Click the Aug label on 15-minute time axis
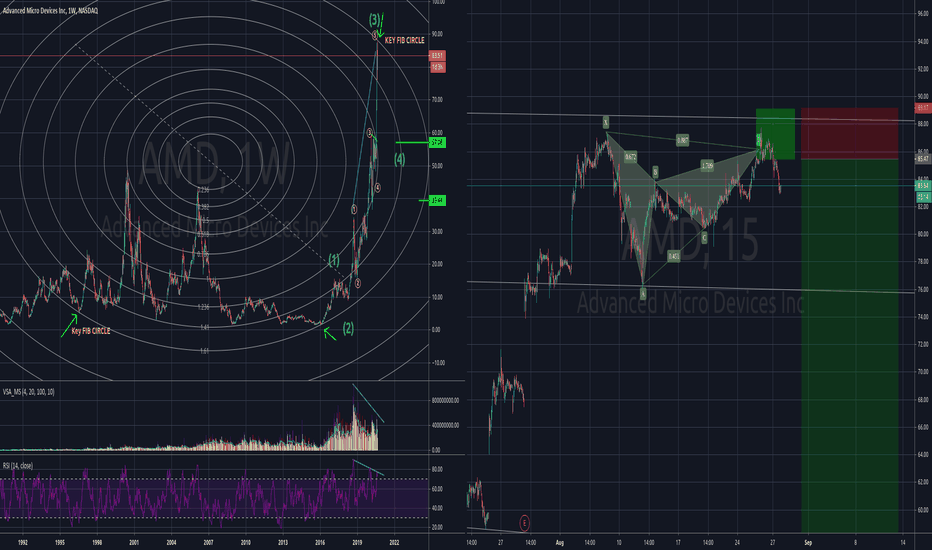932x550 pixels. [x=559, y=542]
